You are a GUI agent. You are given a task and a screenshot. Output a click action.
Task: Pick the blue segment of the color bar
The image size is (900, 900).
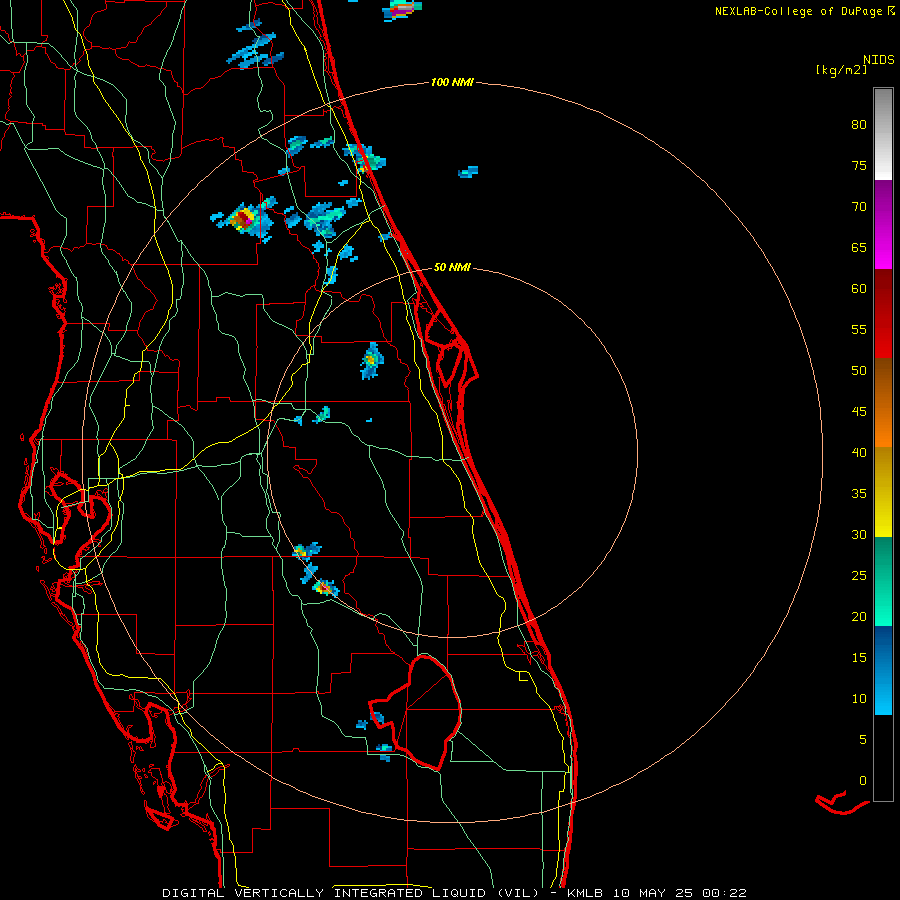click(x=883, y=670)
